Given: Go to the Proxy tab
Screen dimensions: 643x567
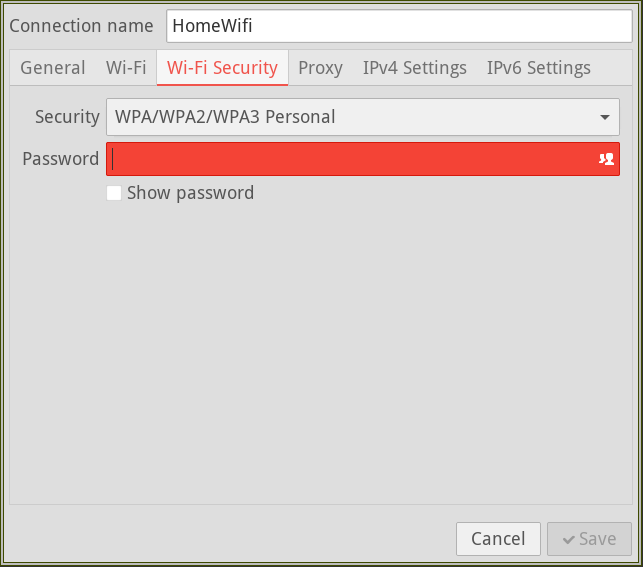Looking at the screenshot, I should tap(320, 68).
